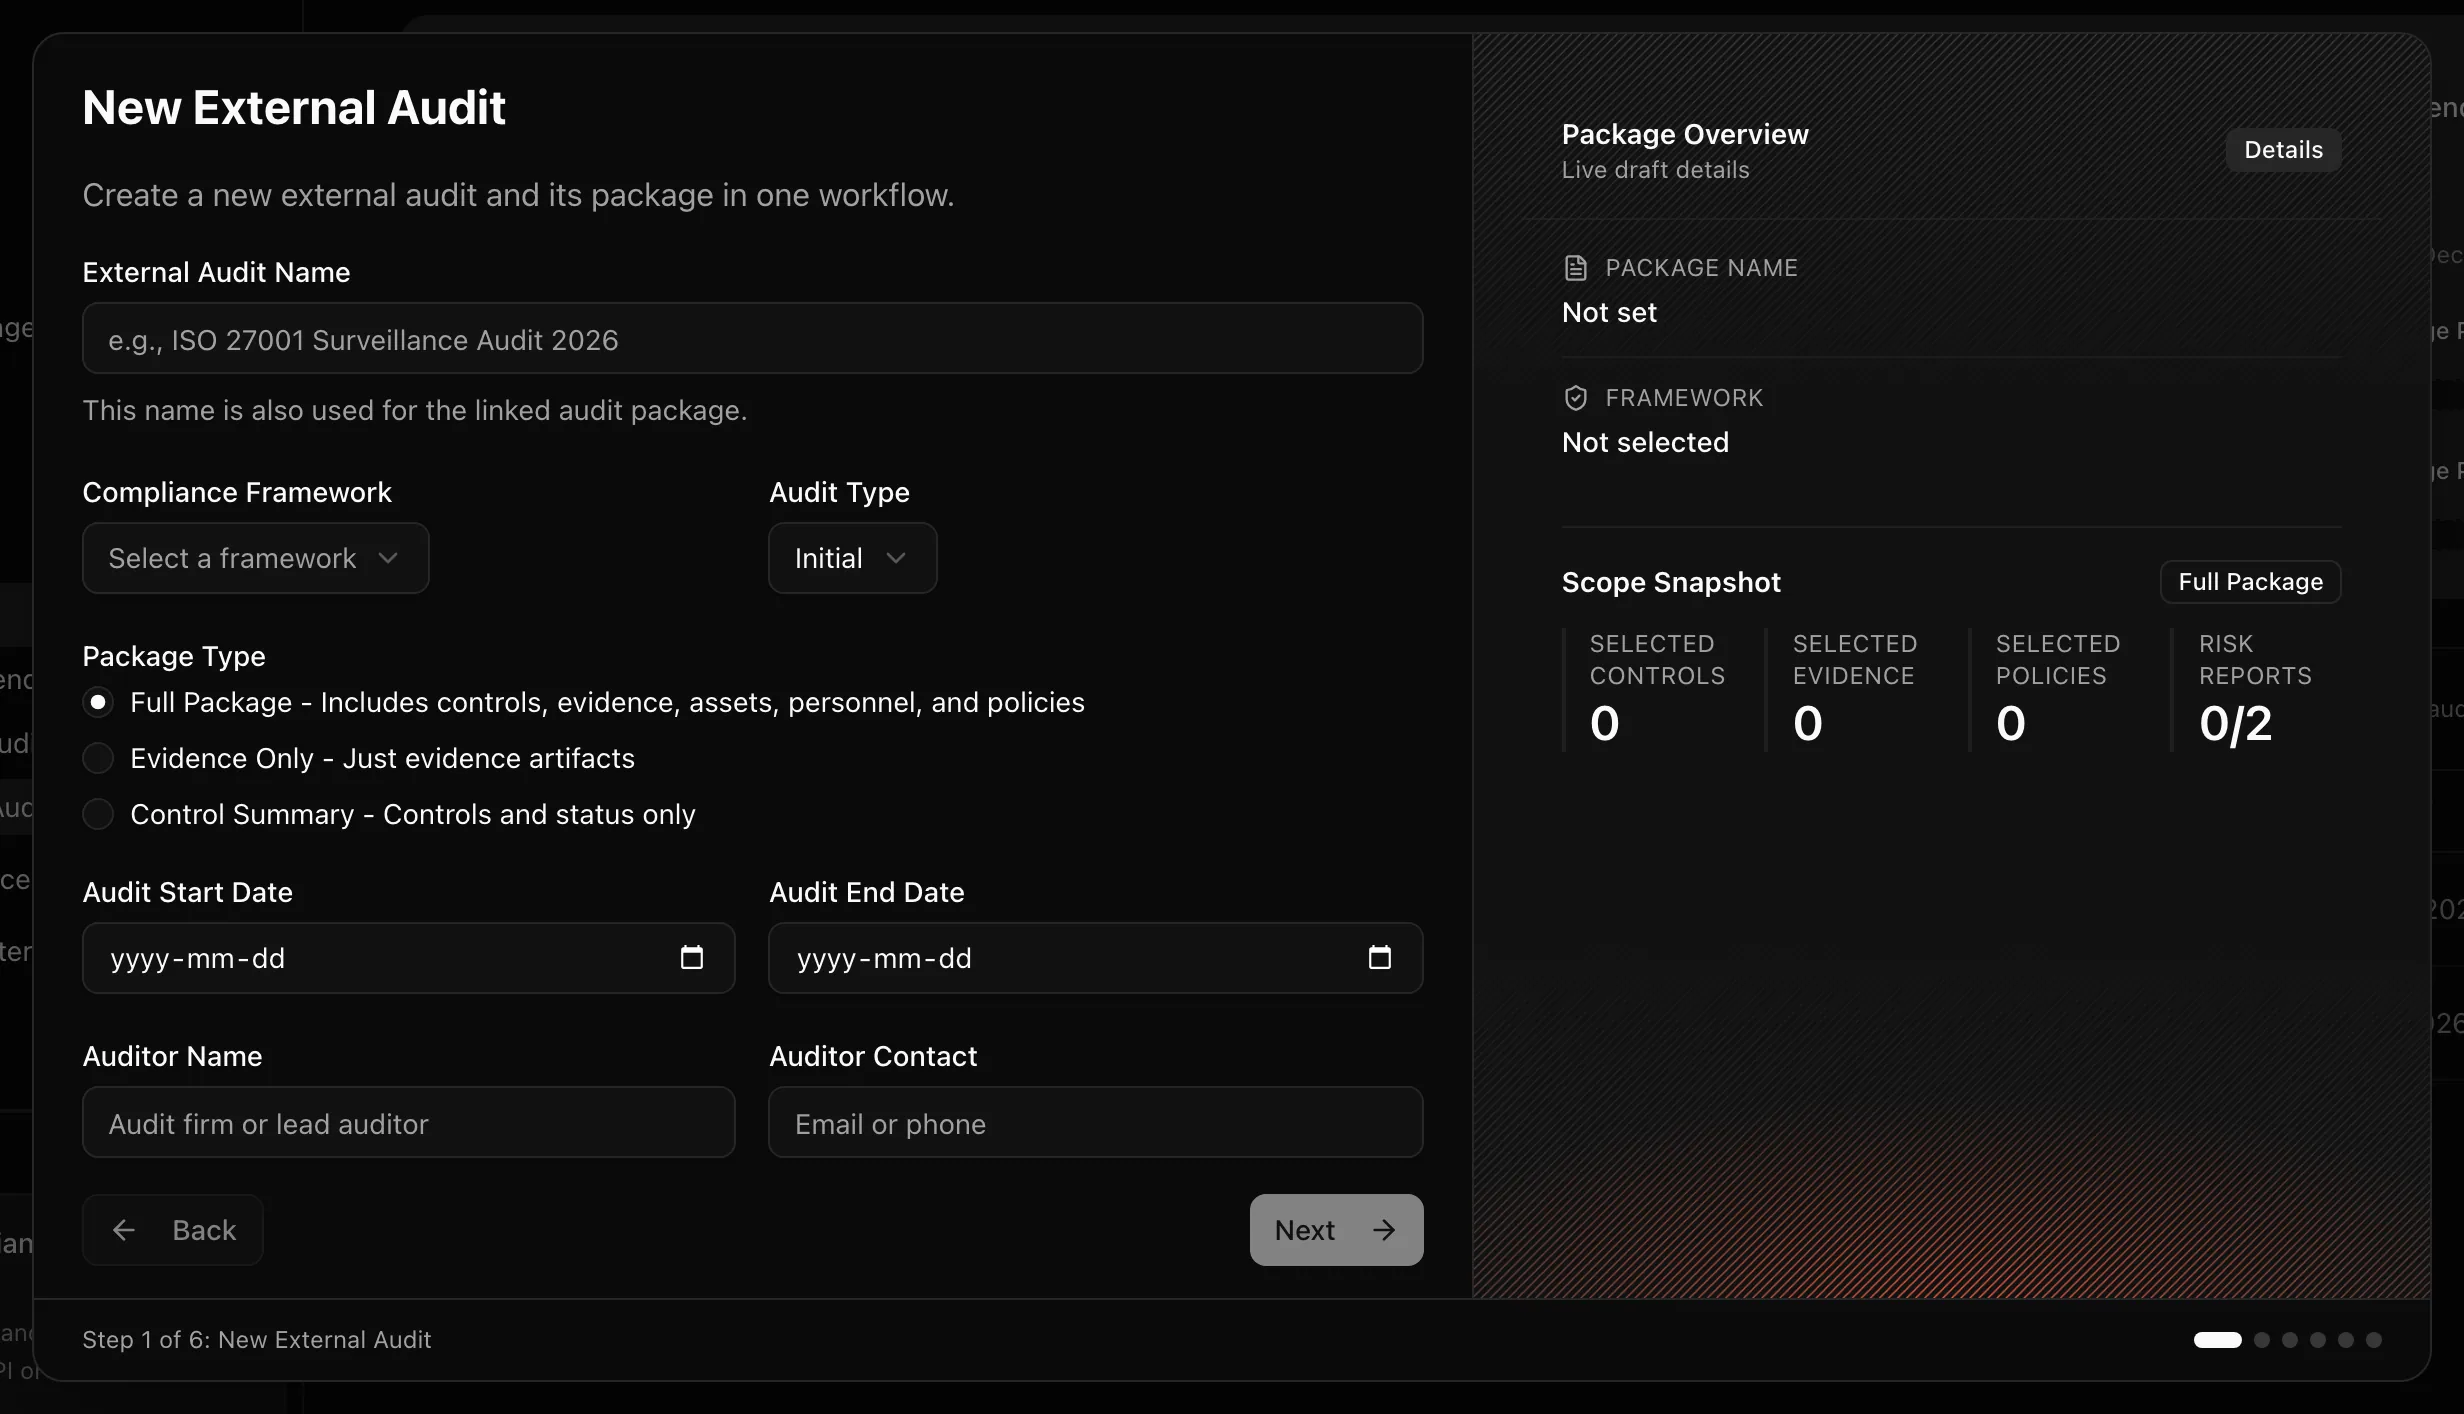Click the Not set package name value

pos(1609,313)
